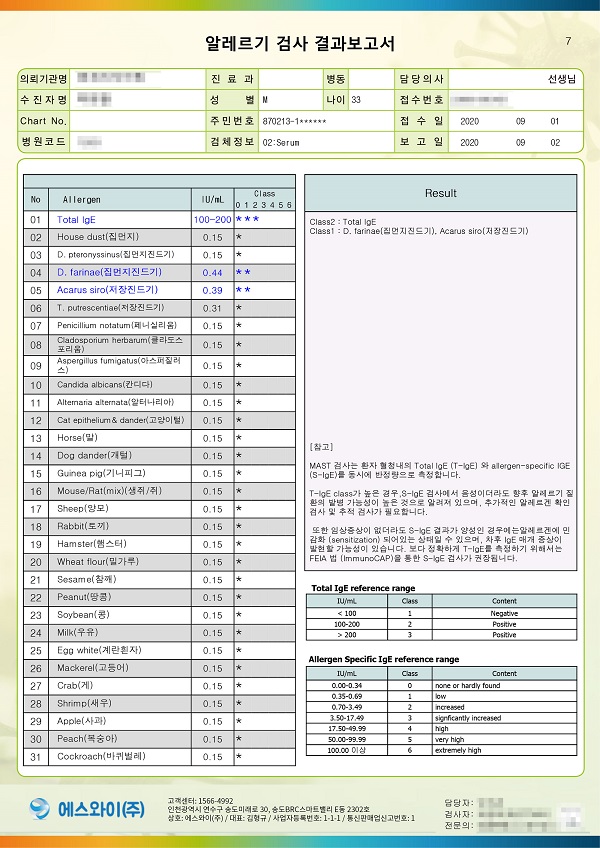The width and height of the screenshot is (600, 848).
Task: Click the [참고] note heading
Action: coord(321,447)
